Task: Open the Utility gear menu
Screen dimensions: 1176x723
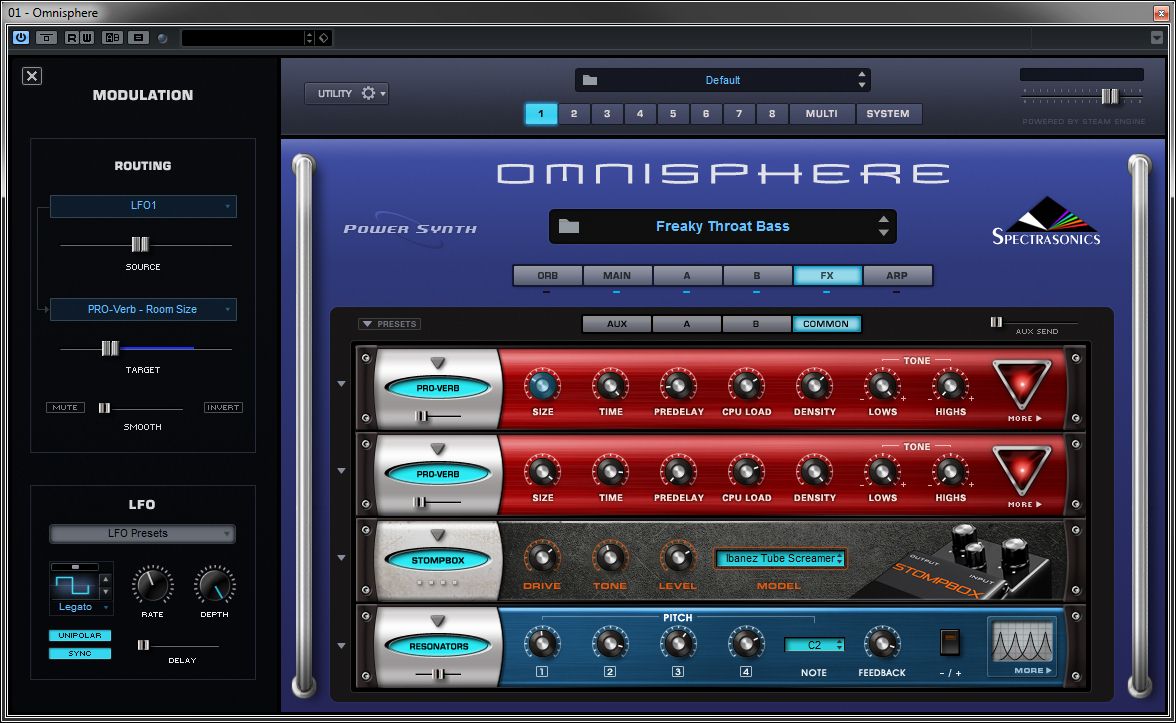Action: [x=346, y=93]
